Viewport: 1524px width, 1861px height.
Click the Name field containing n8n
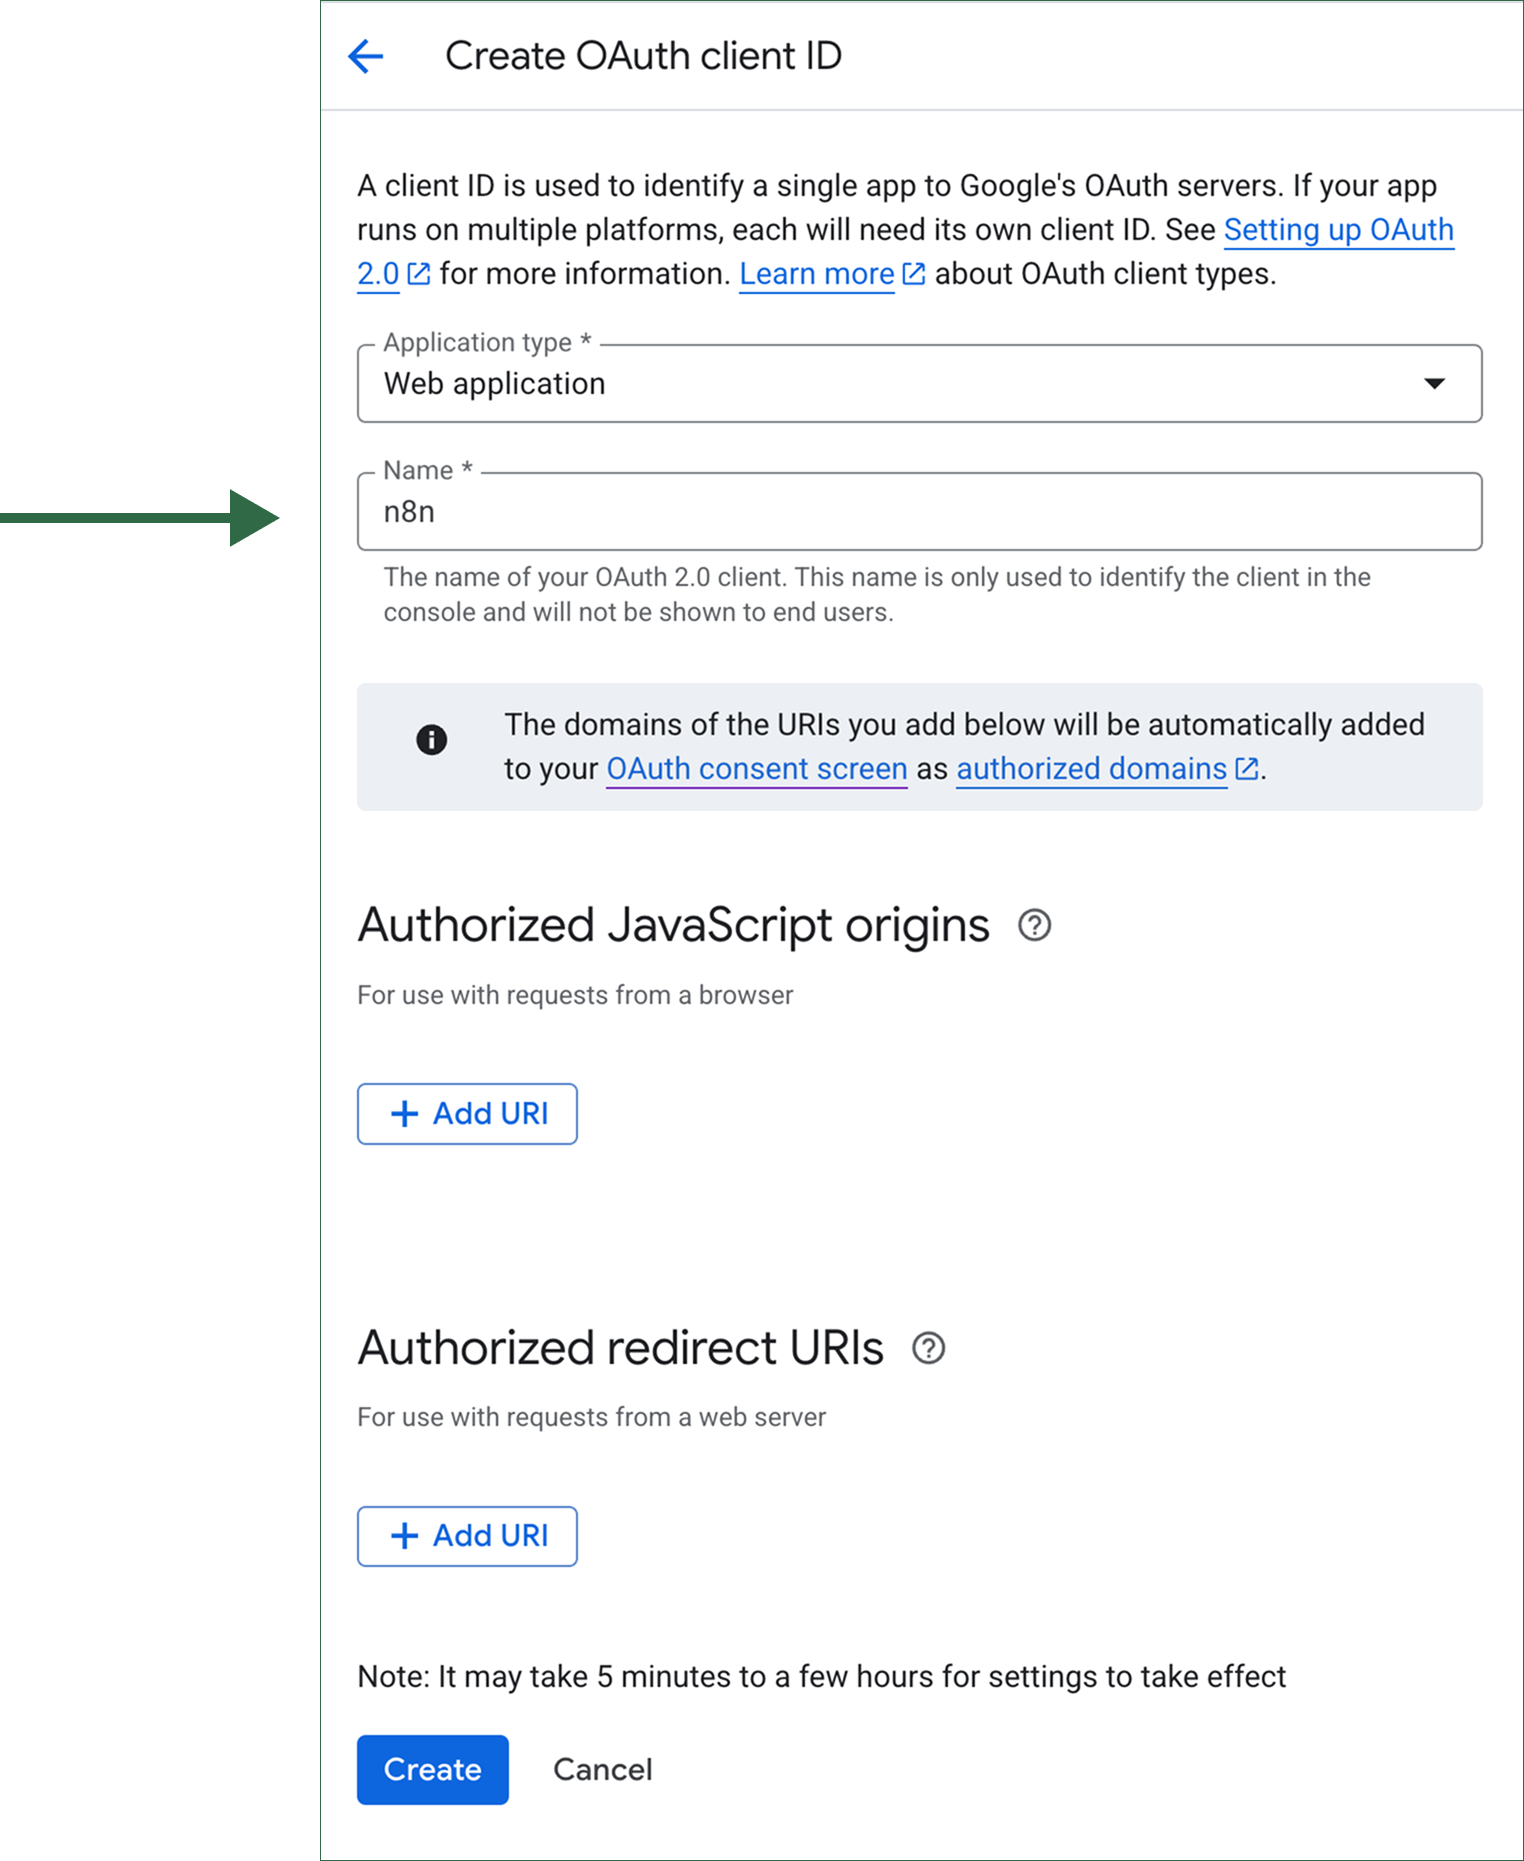[919, 512]
